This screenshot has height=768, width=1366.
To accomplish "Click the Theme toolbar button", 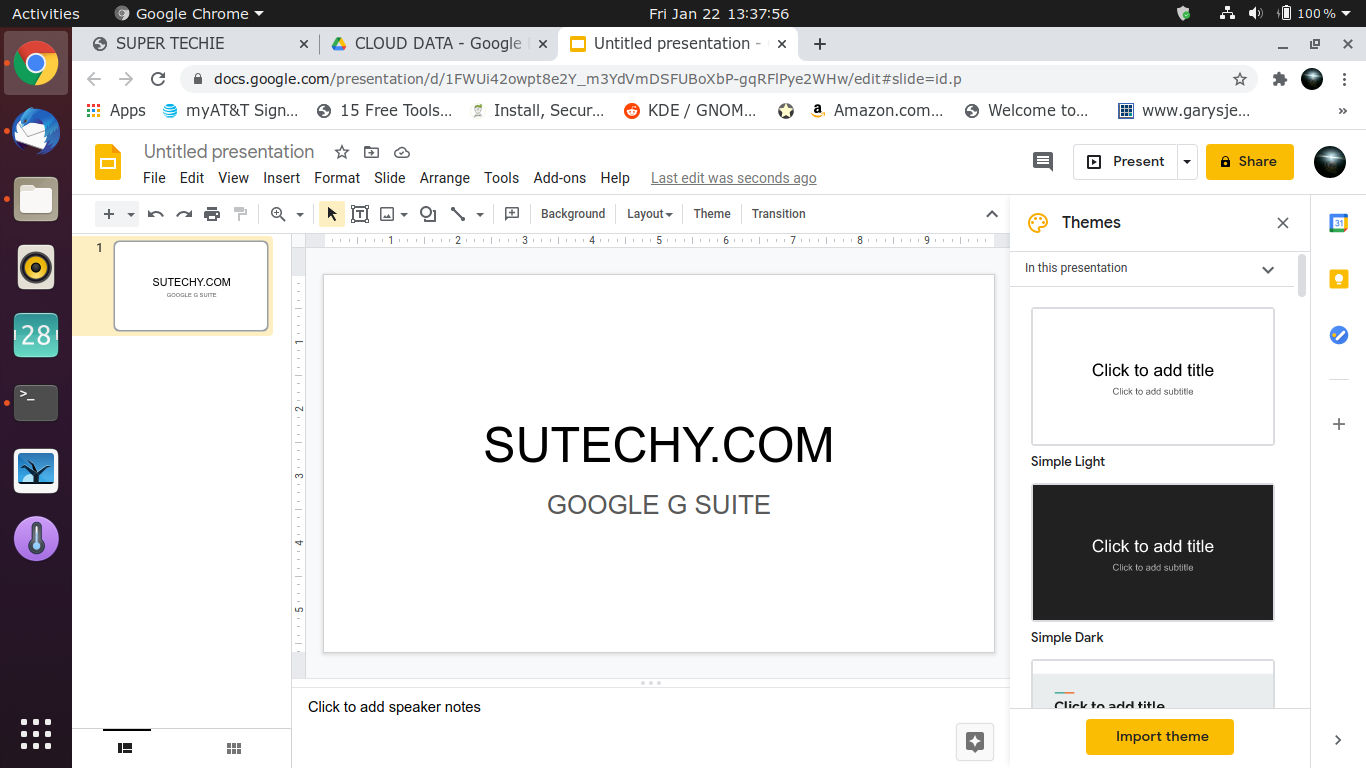I will tap(712, 214).
